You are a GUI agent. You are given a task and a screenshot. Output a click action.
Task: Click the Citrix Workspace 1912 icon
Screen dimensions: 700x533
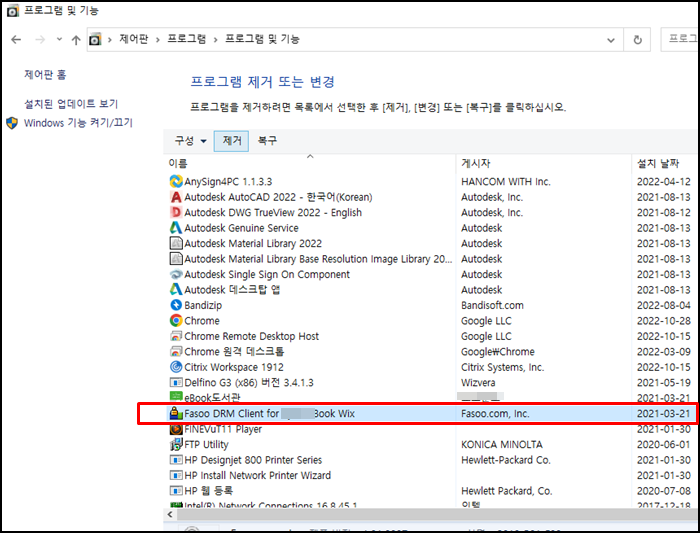[x=176, y=367]
